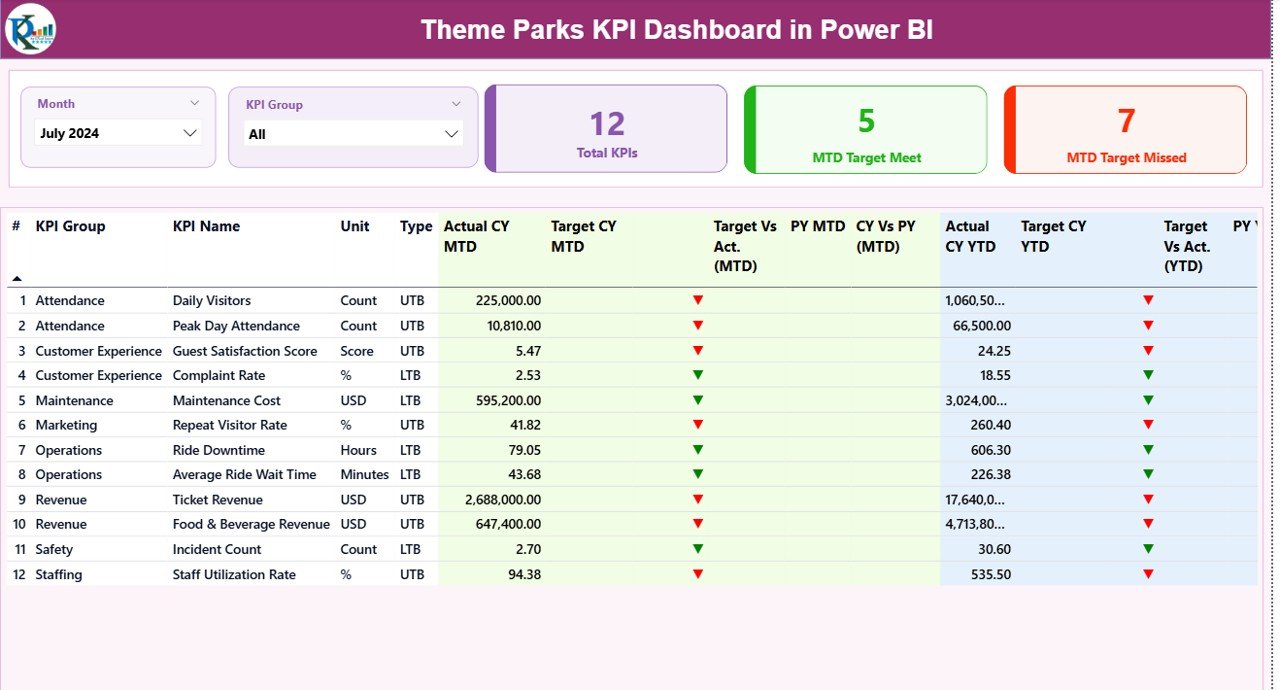
Task: Select the MTD Target Meet card
Action: point(865,128)
